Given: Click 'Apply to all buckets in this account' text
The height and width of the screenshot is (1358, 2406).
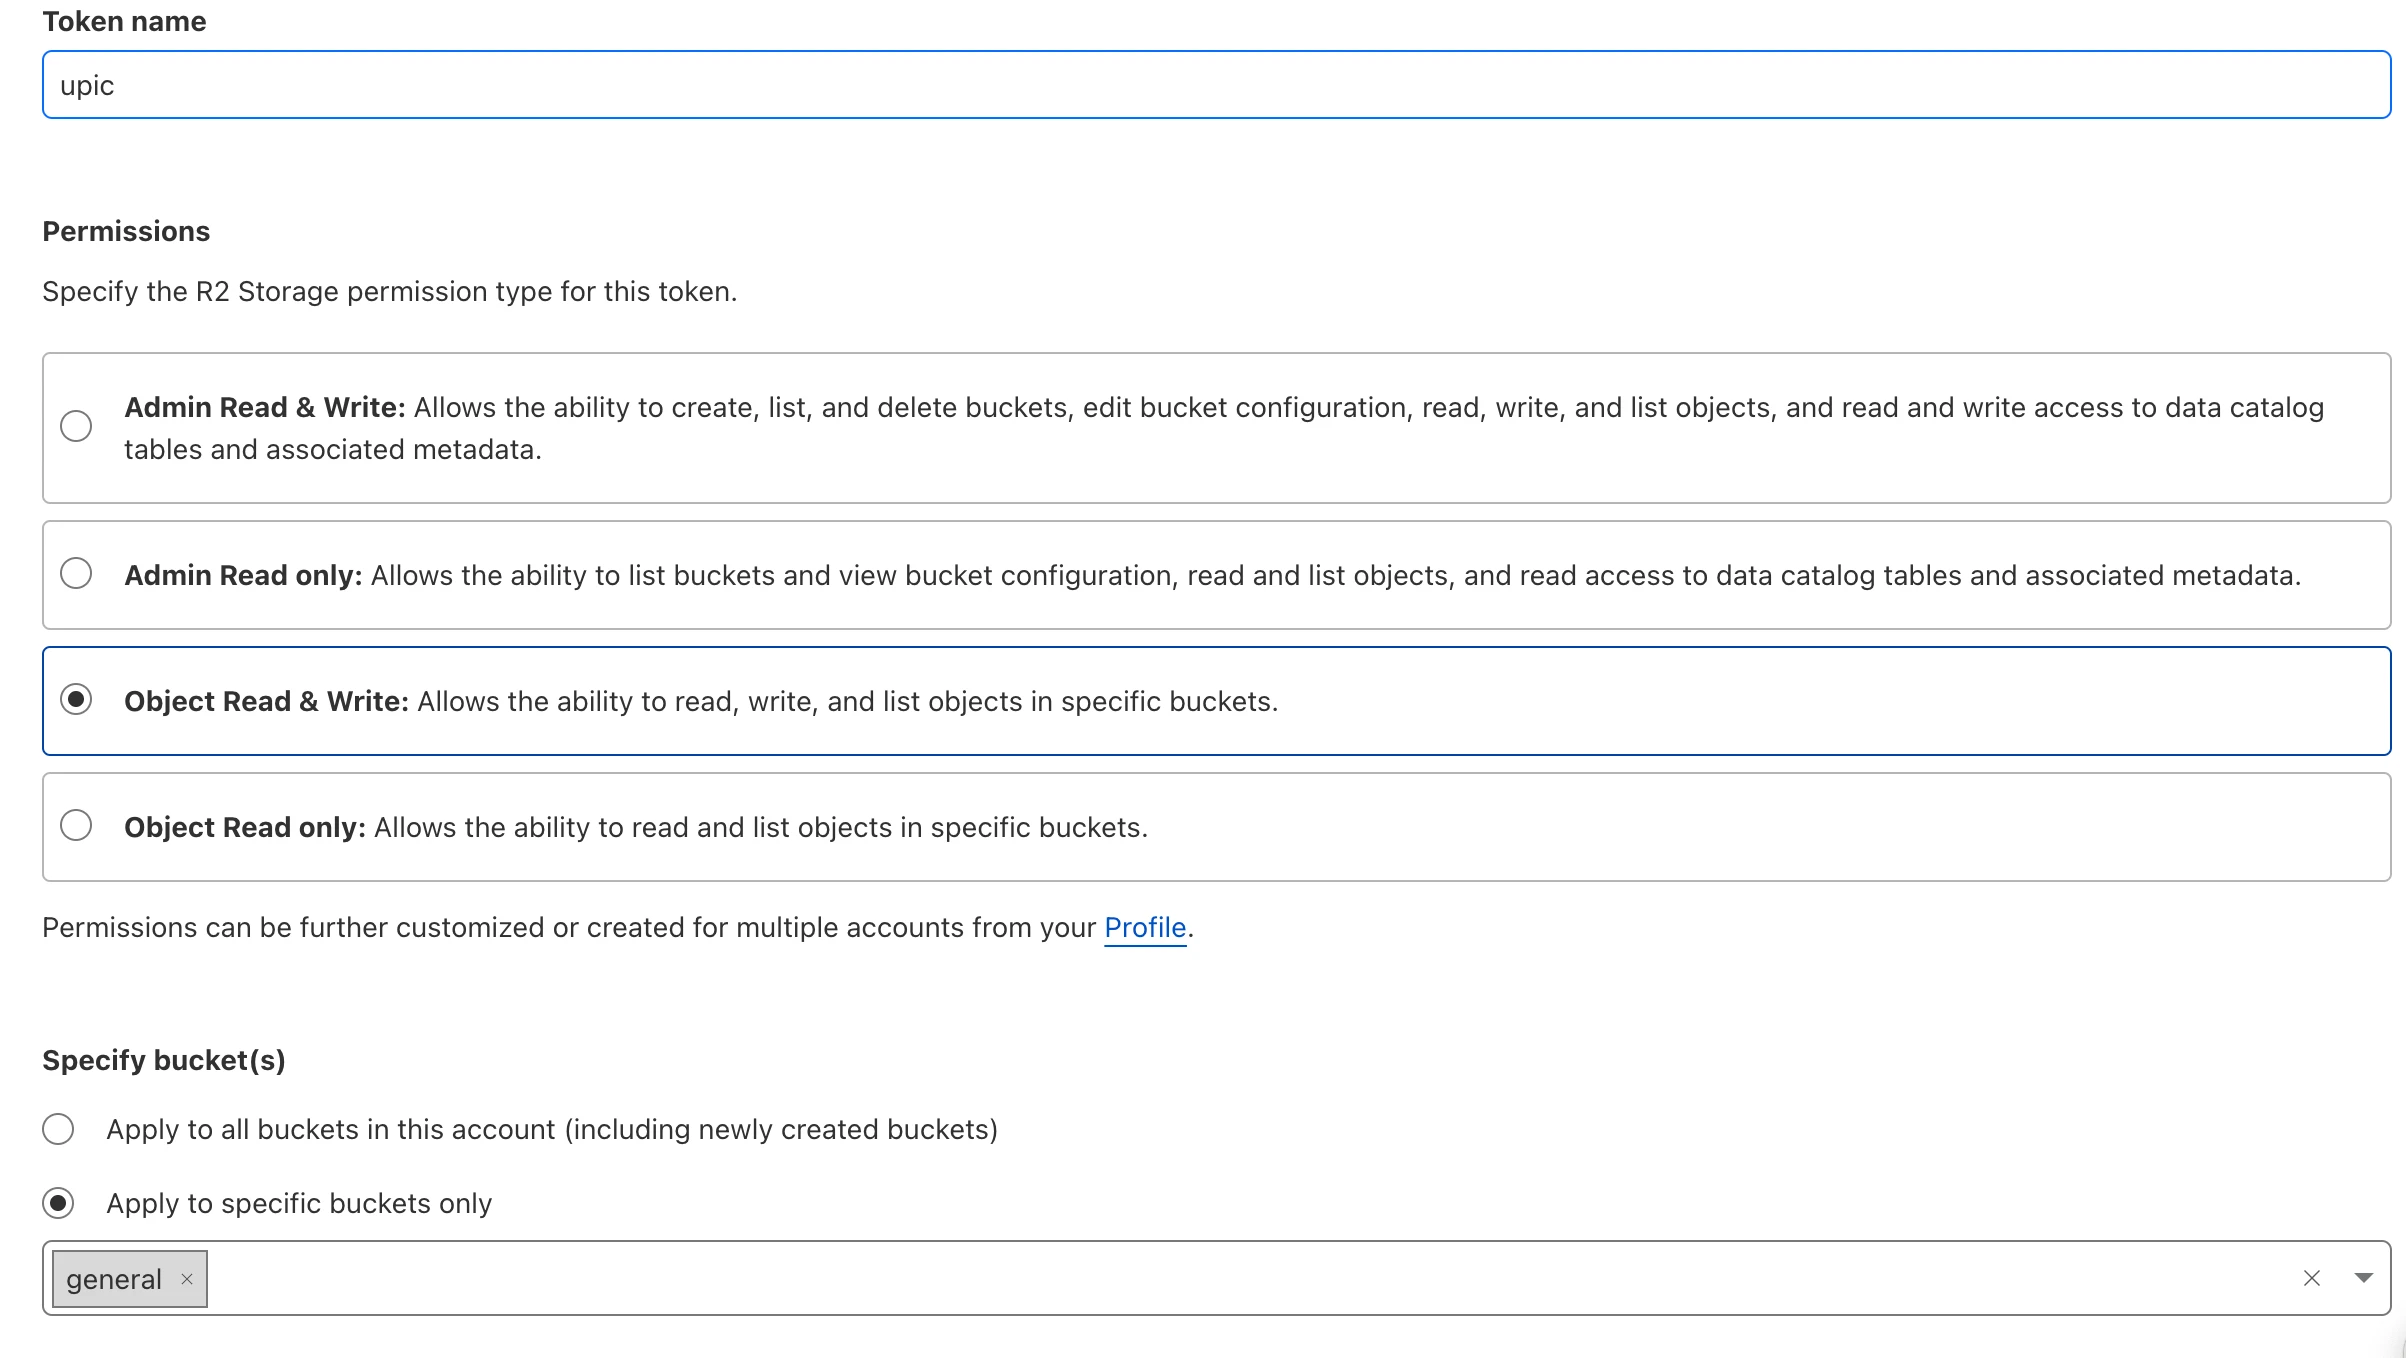Looking at the screenshot, I should 552,1129.
